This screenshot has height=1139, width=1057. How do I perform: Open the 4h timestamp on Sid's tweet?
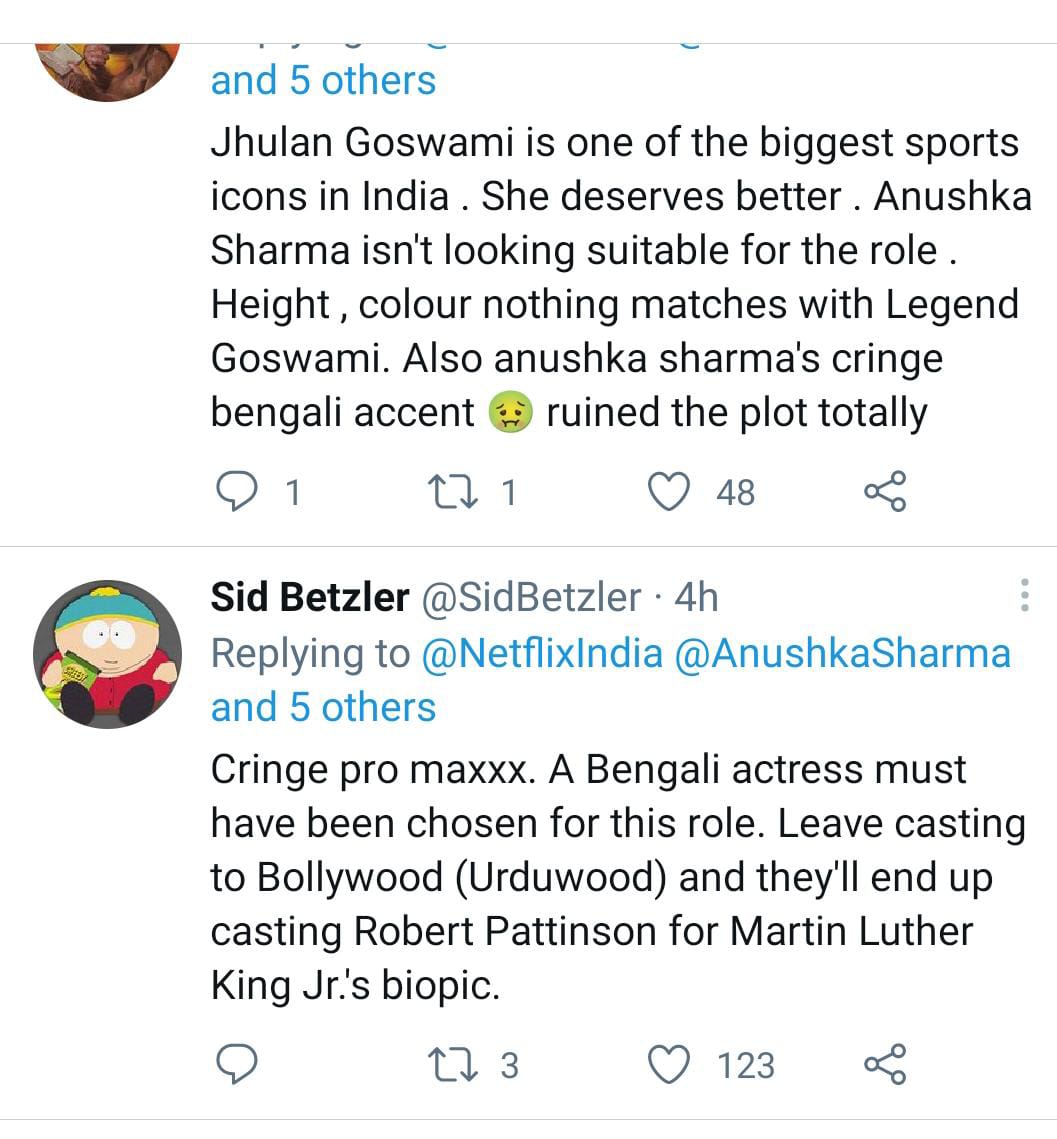[696, 598]
